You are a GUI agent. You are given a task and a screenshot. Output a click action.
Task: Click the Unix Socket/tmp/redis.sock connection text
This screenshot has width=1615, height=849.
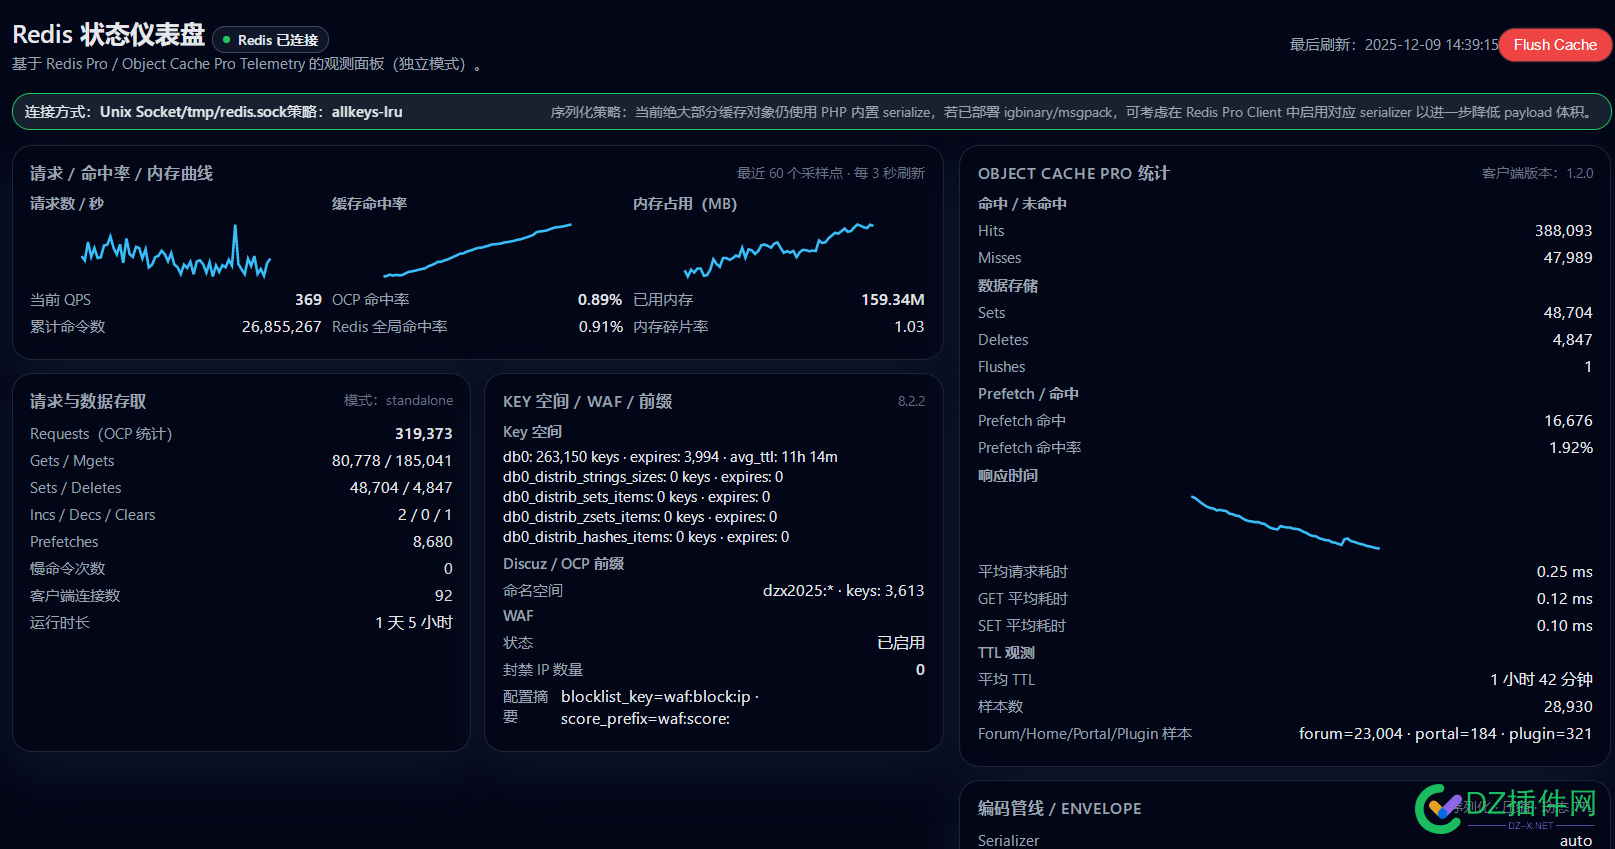point(193,112)
